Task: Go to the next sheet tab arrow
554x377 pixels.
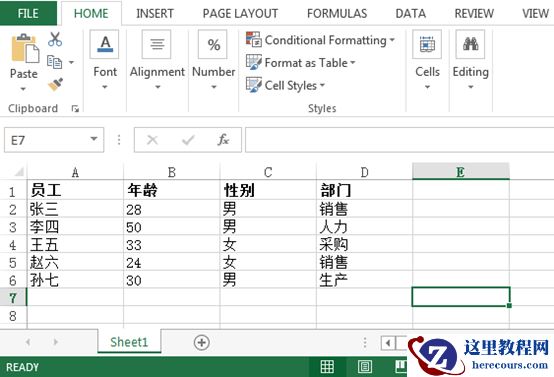Action: [55, 342]
